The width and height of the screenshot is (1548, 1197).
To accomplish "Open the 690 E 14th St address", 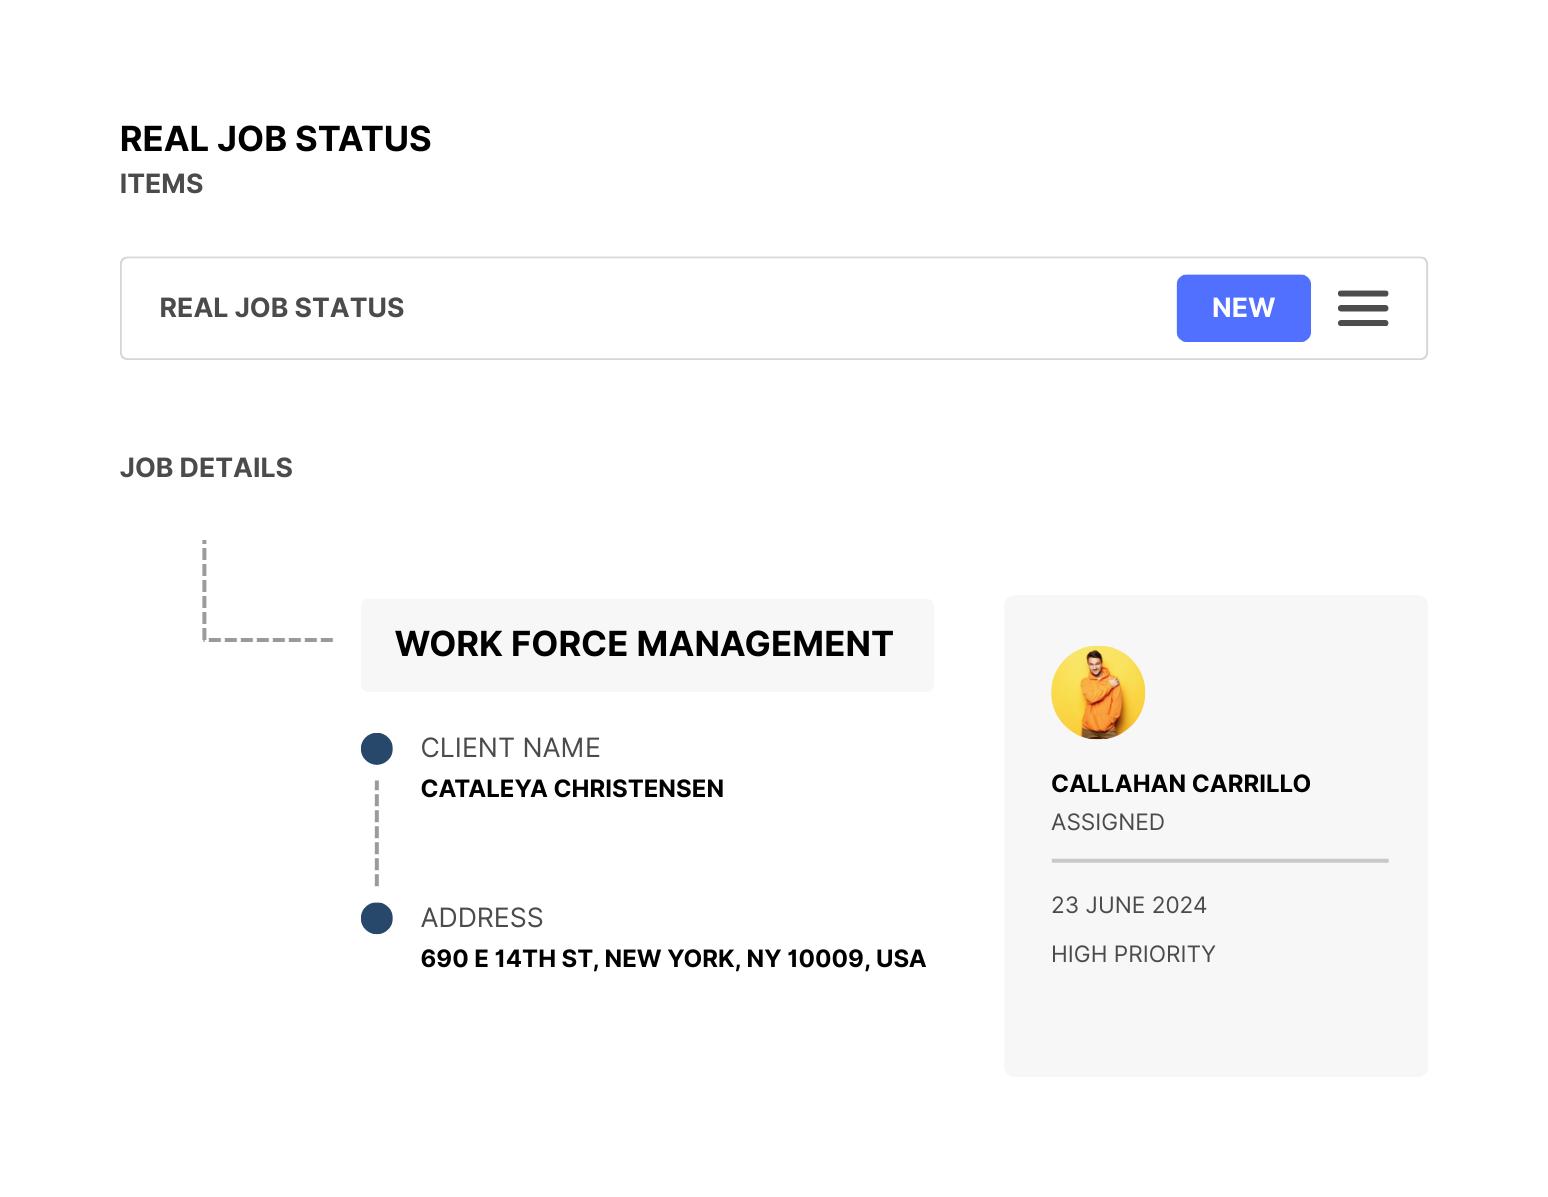I will click(x=672, y=959).
